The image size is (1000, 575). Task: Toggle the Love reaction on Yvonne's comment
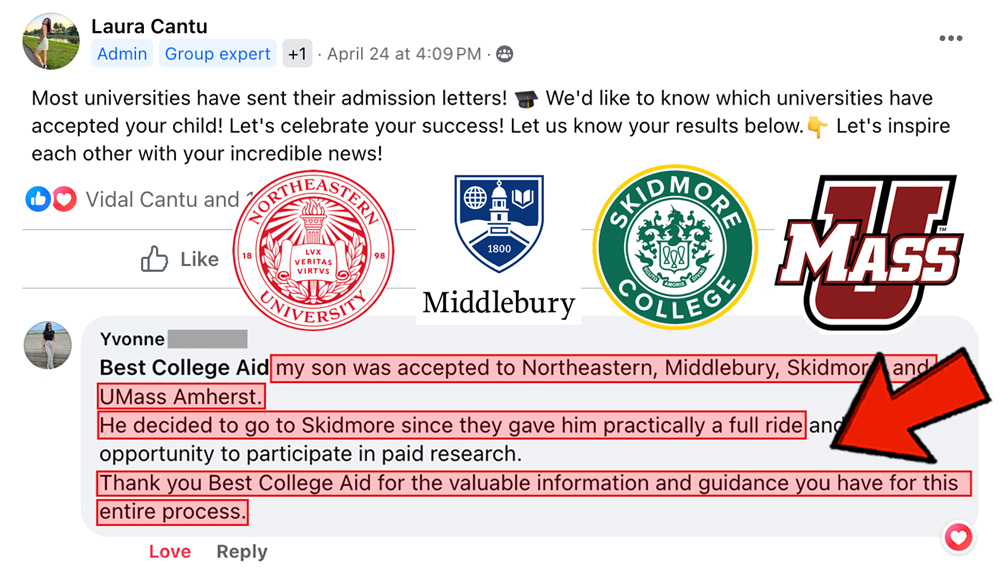tap(169, 551)
